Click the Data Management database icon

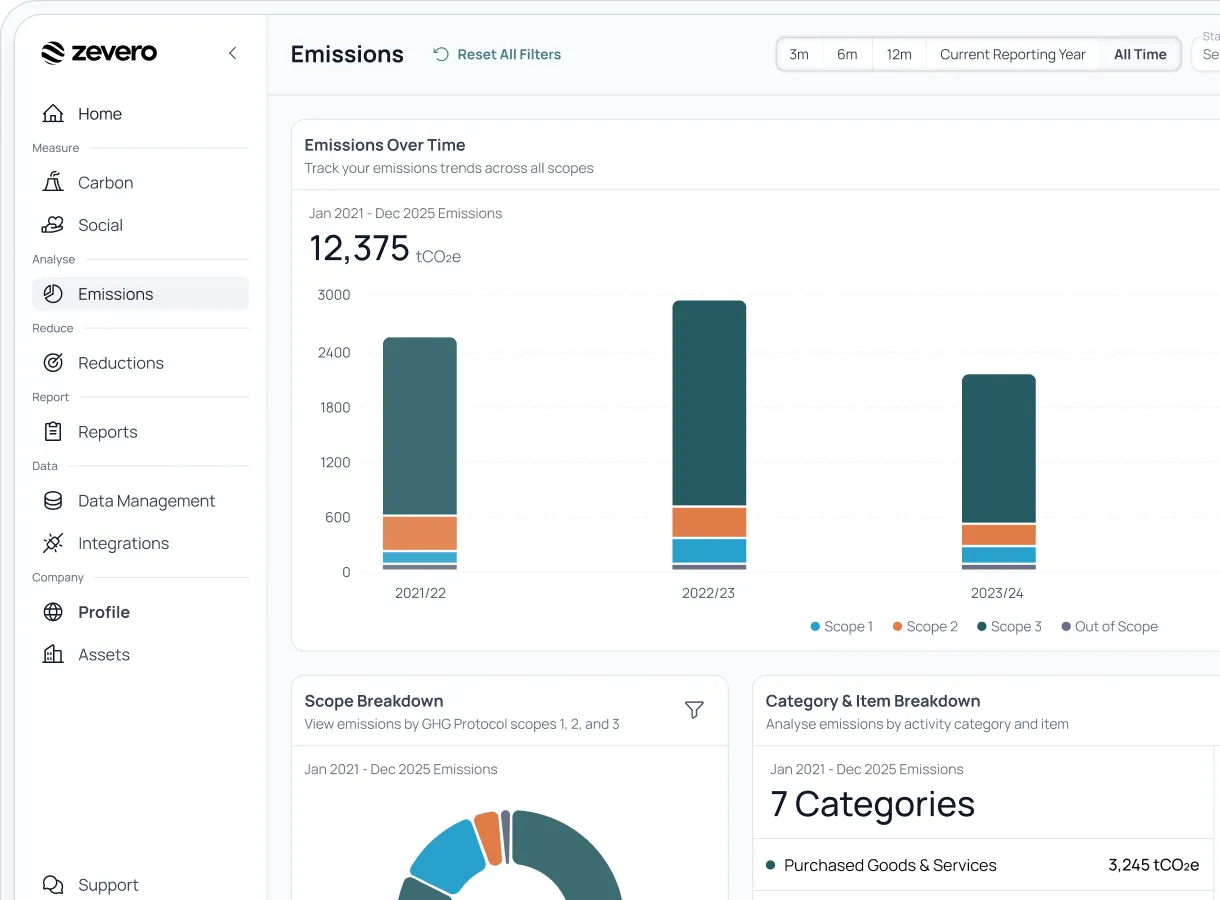53,501
